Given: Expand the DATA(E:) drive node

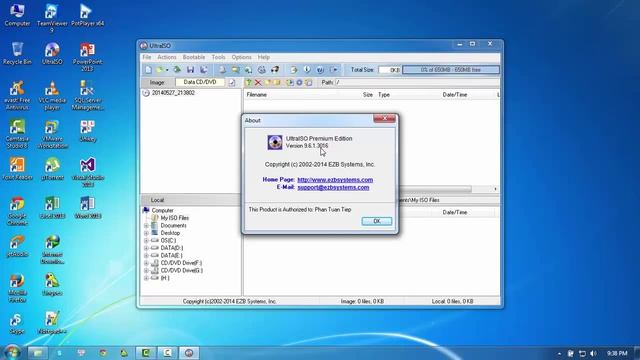Looking at the screenshot, I should (x=146, y=256).
